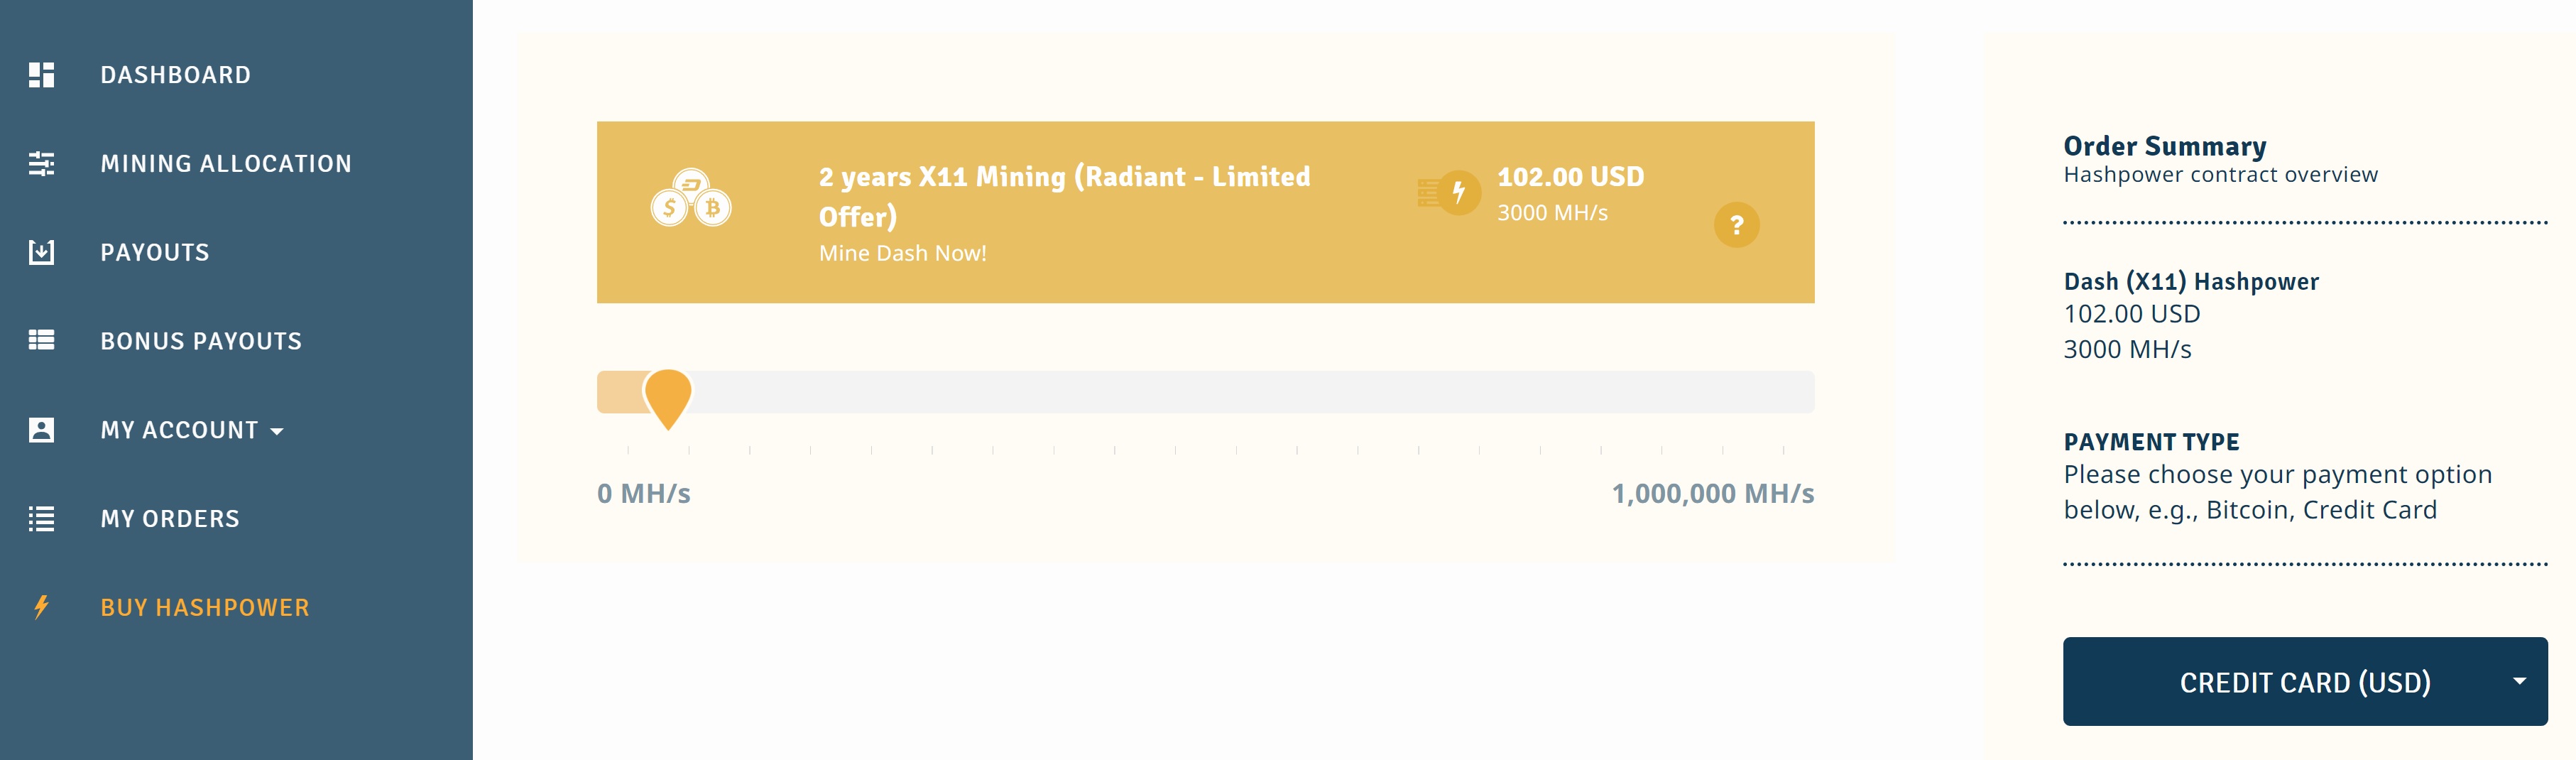Image resolution: width=2576 pixels, height=760 pixels.
Task: Open the My Orders page link
Action: pyautogui.click(x=170, y=519)
